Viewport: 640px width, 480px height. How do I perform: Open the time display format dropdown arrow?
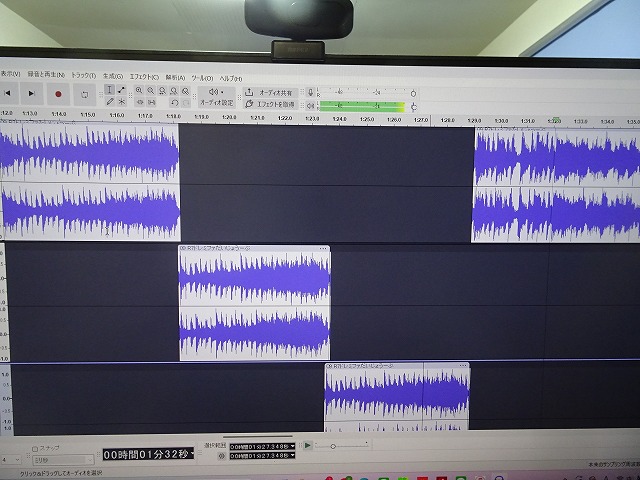pyautogui.click(x=194, y=455)
